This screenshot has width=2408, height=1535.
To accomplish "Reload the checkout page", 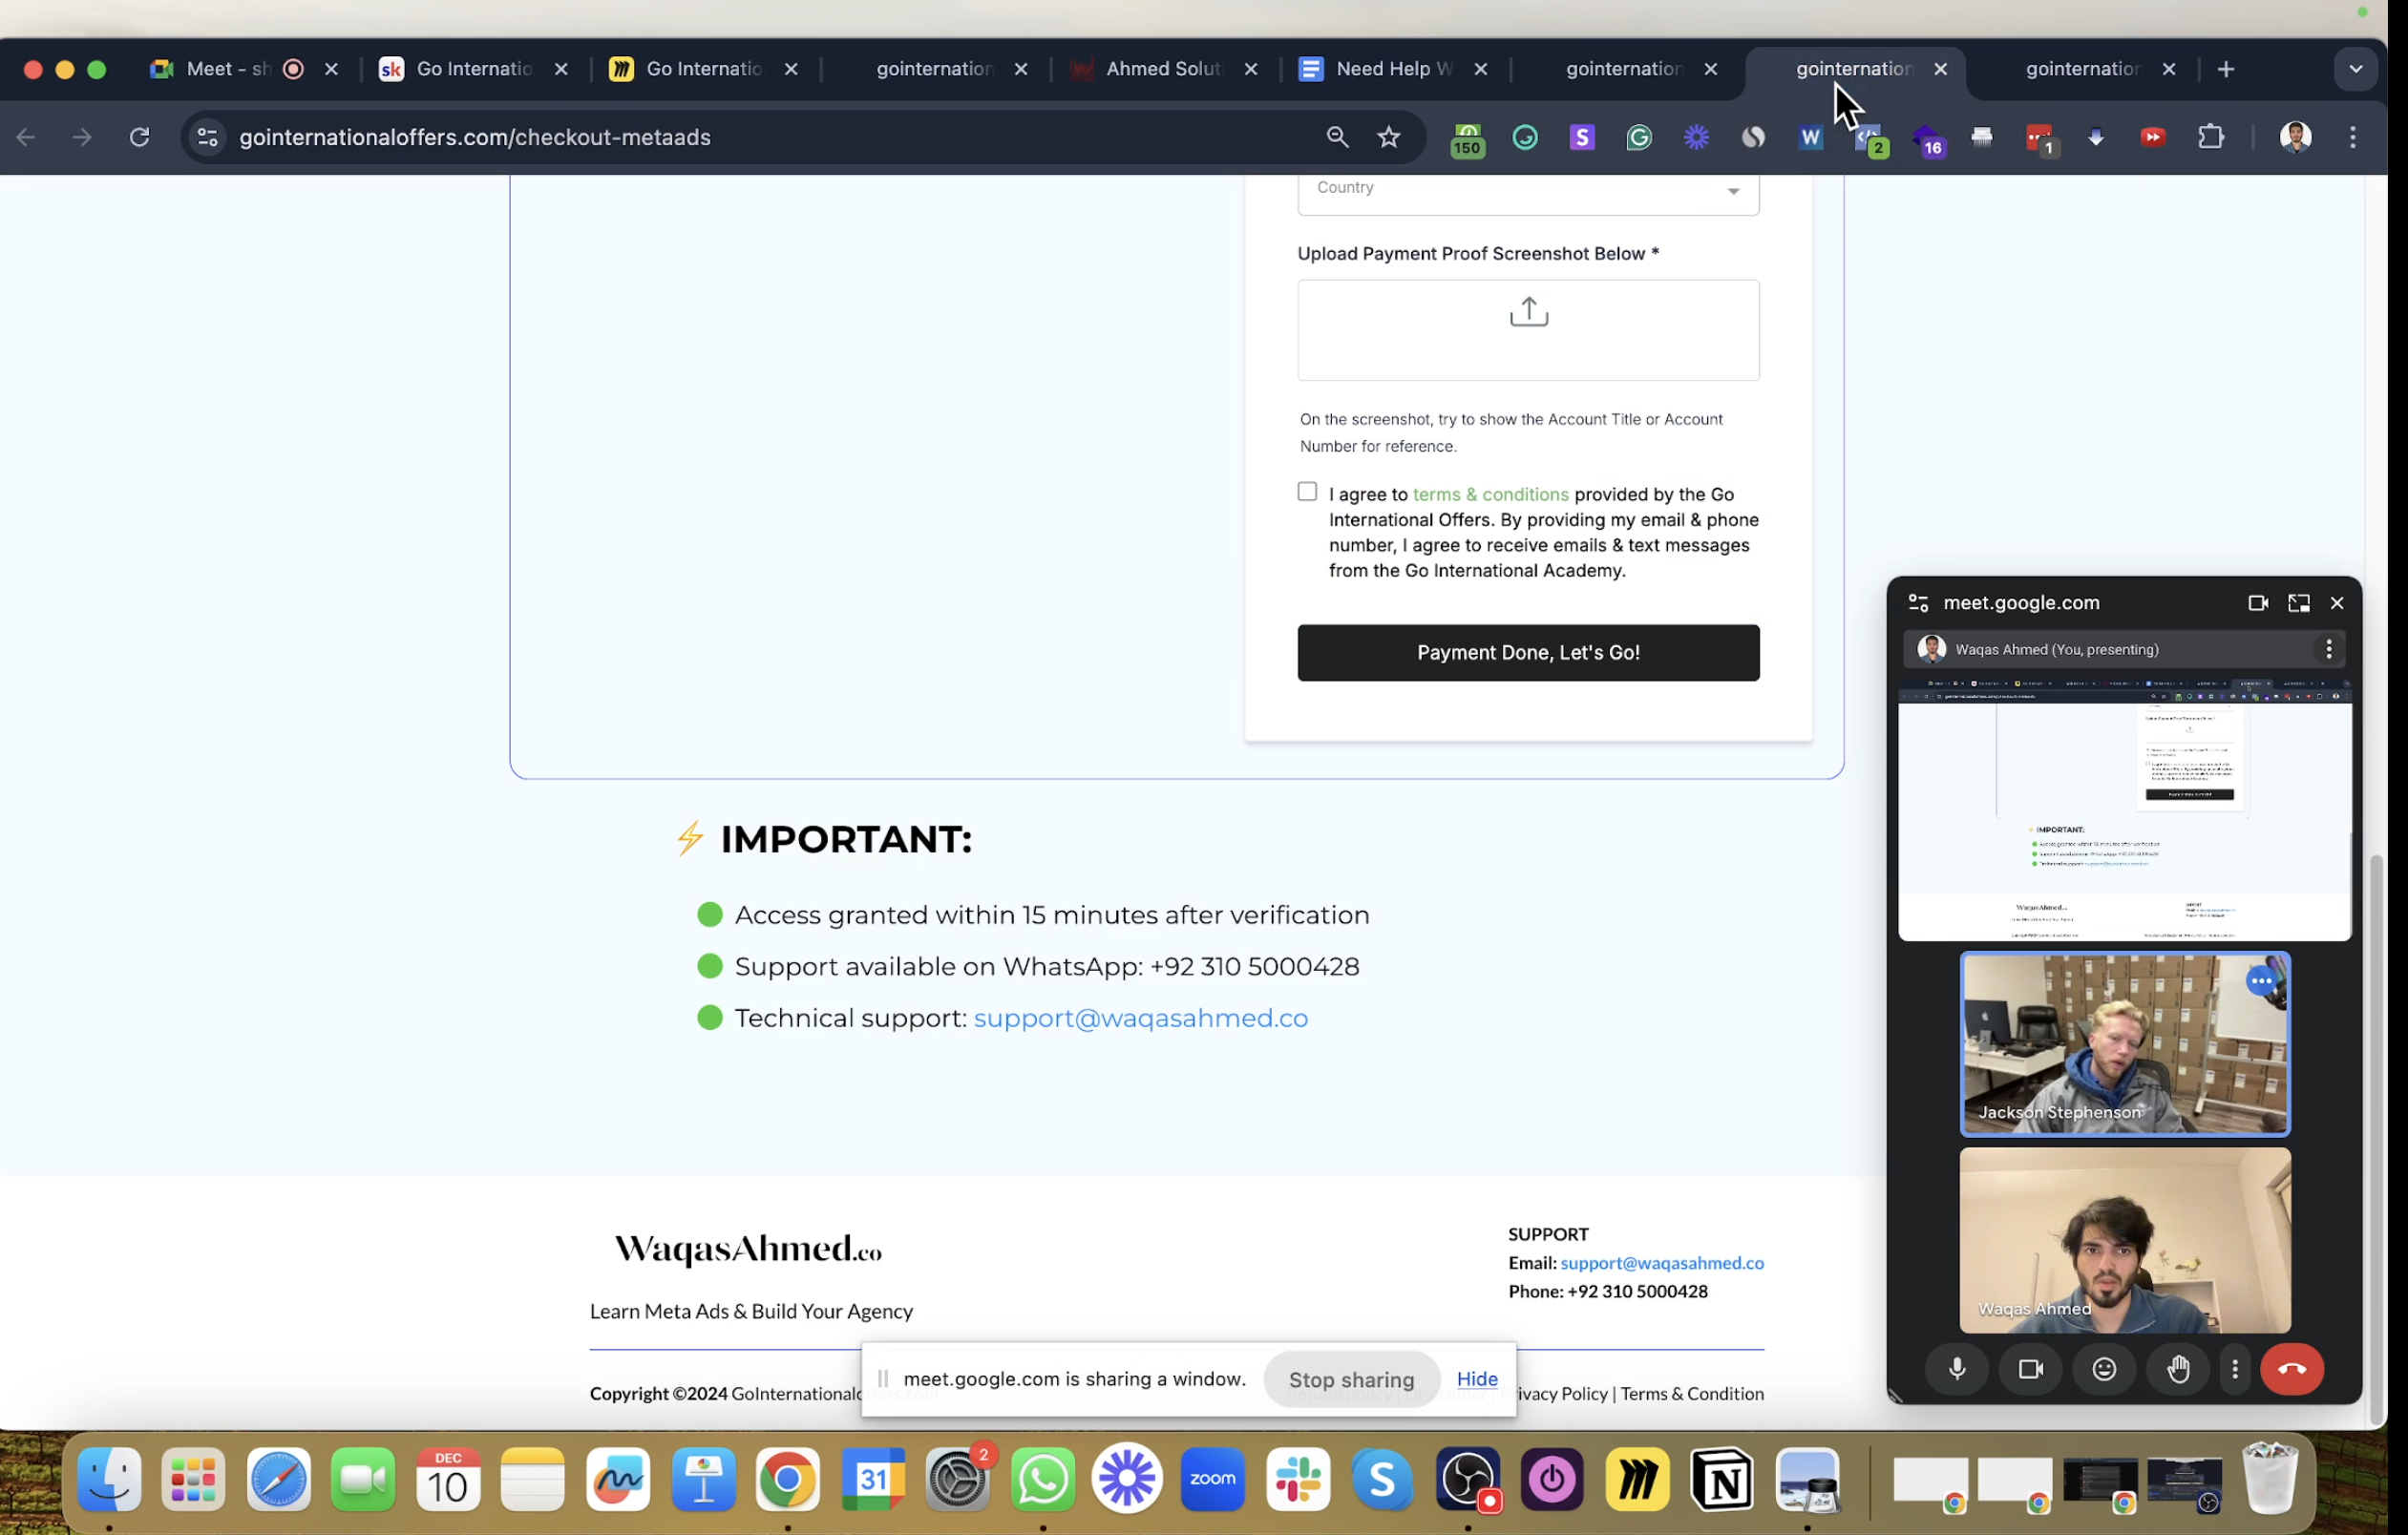I will [139, 137].
